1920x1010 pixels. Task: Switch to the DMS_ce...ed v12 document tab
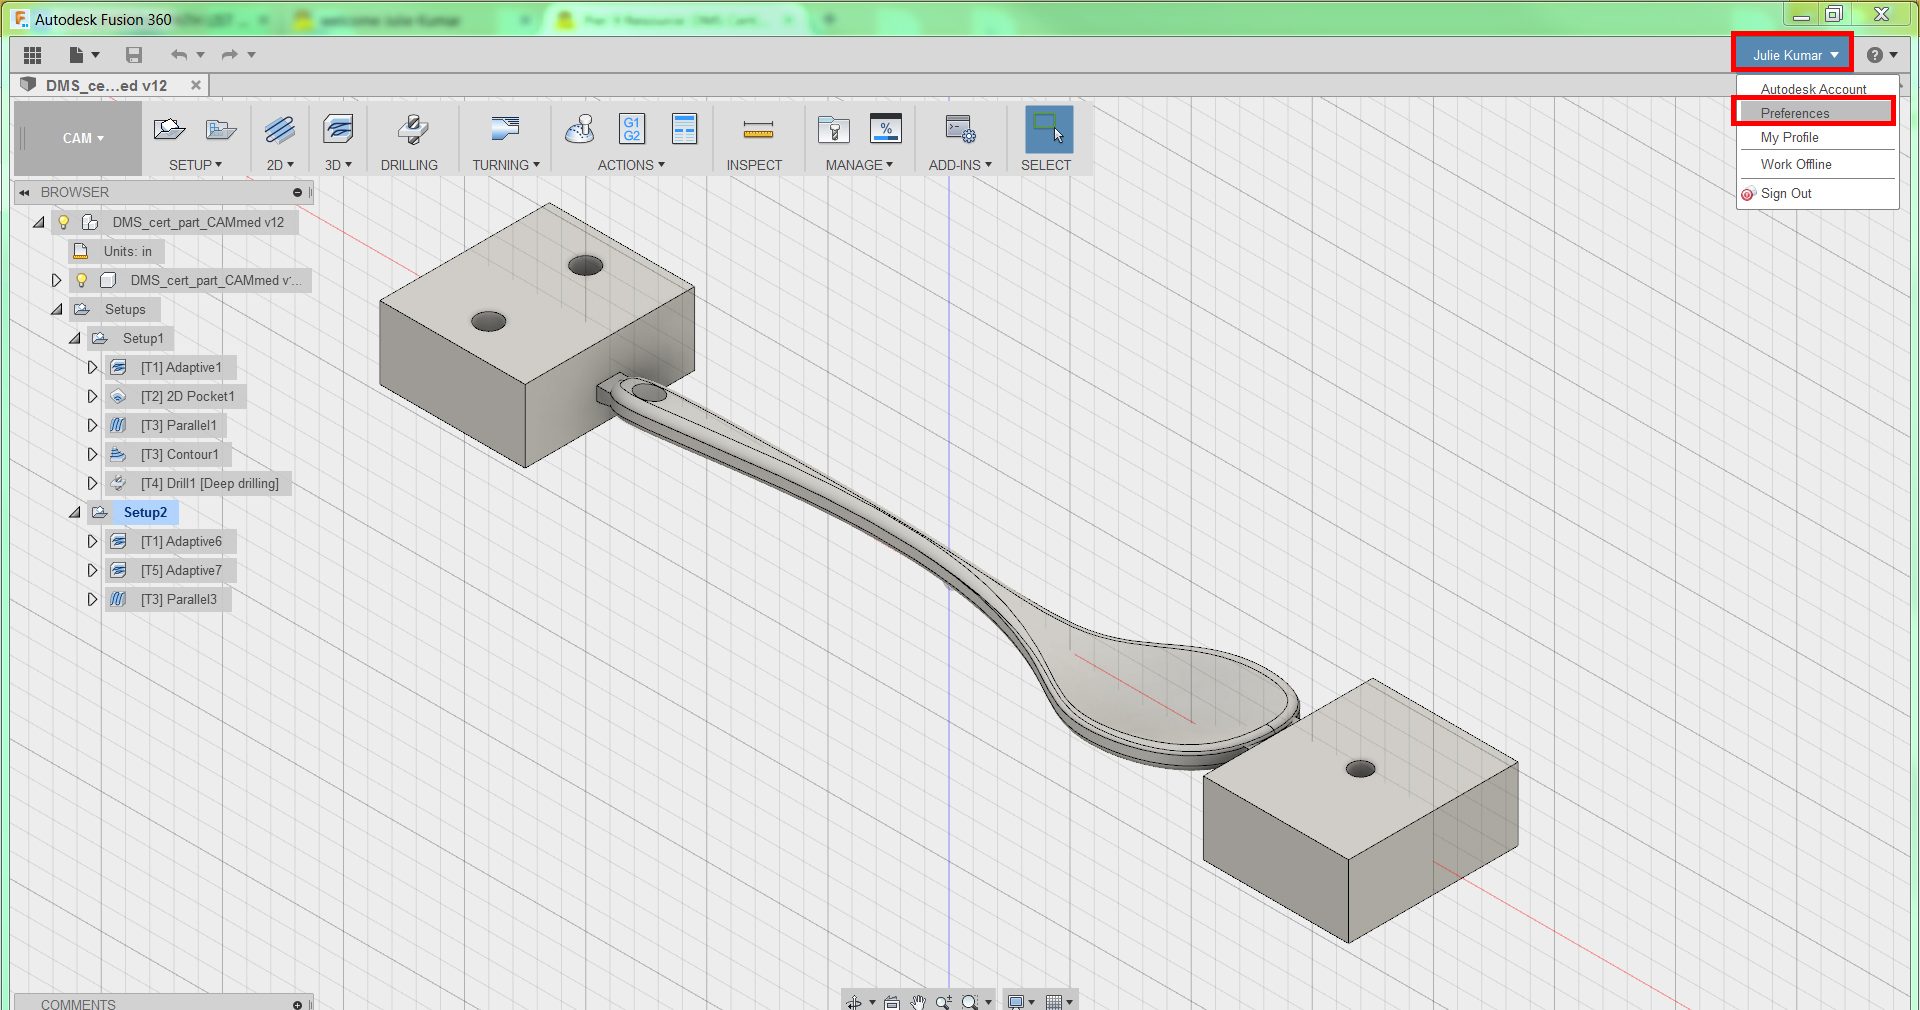click(106, 85)
